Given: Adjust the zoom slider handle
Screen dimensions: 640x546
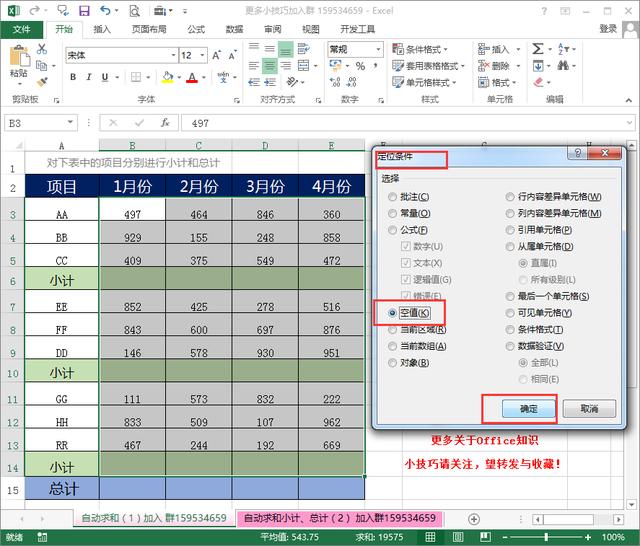Looking at the screenshot, I should pos(546,537).
